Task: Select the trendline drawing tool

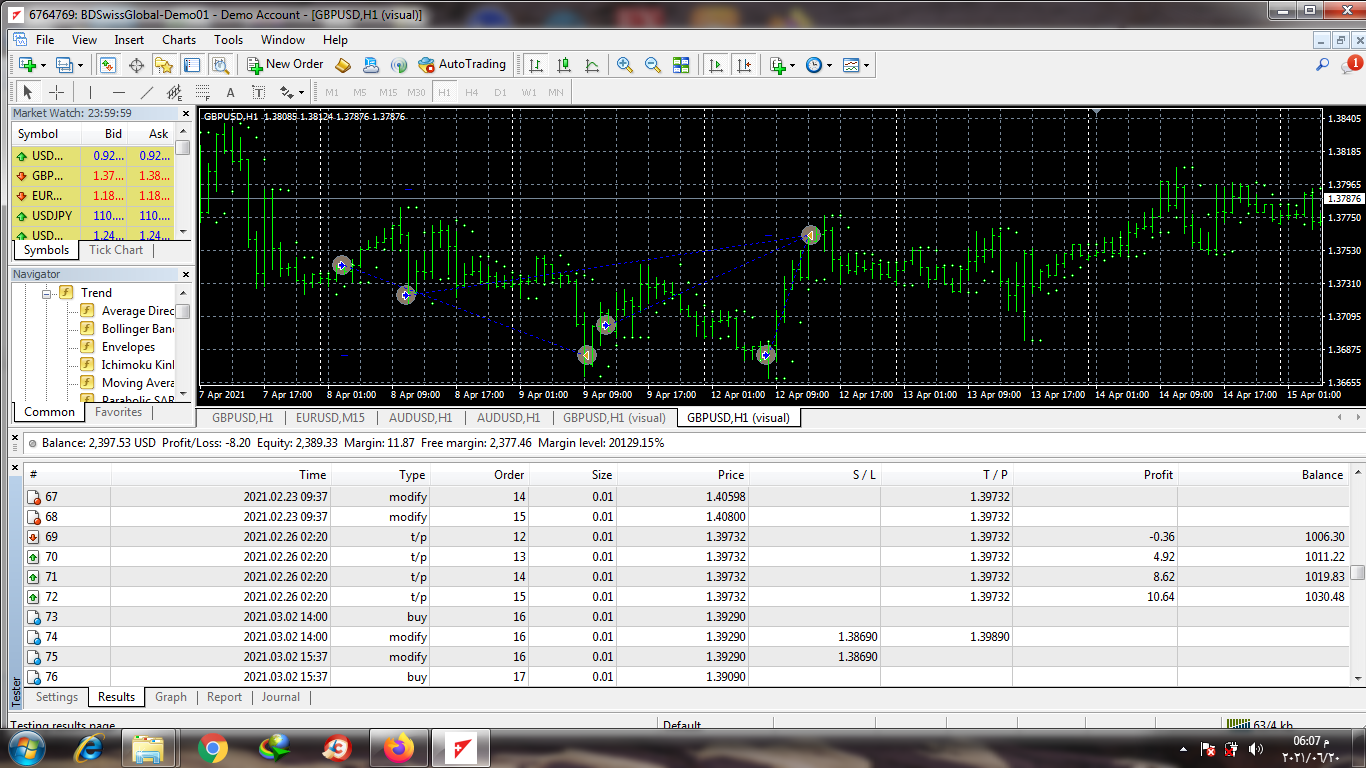Action: pos(147,92)
